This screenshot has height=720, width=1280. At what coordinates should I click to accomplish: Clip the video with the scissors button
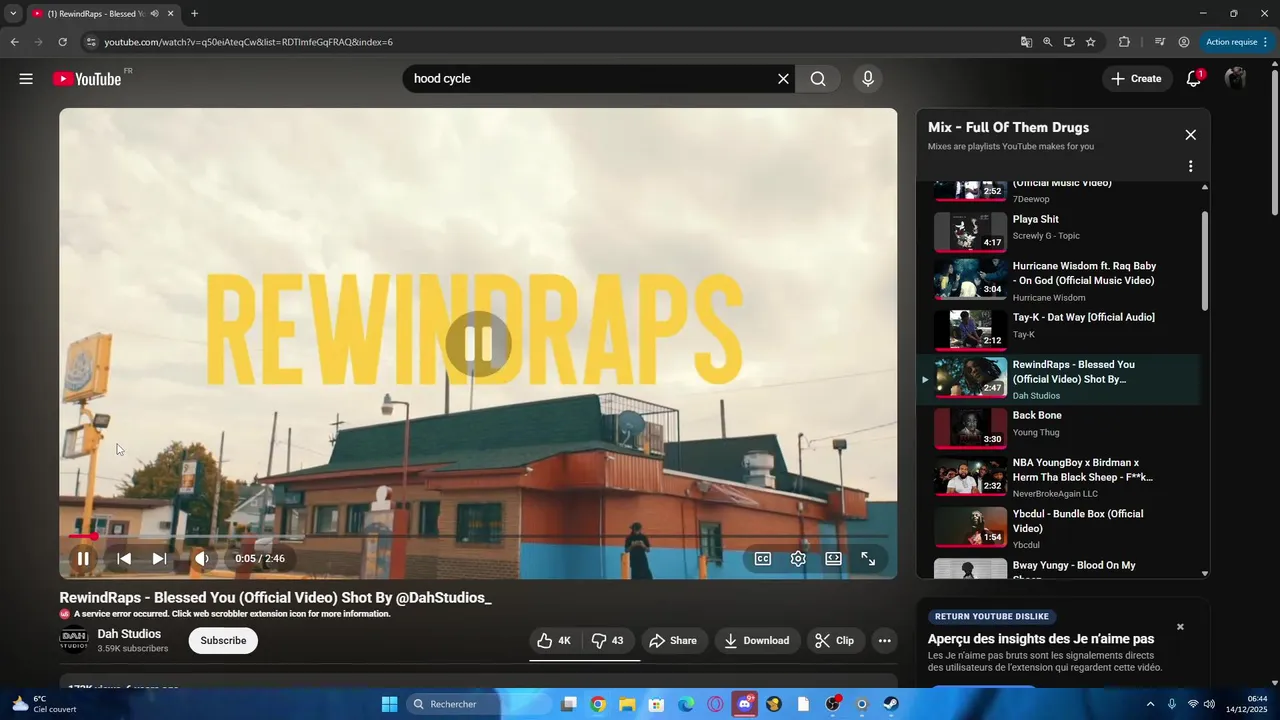pos(836,641)
